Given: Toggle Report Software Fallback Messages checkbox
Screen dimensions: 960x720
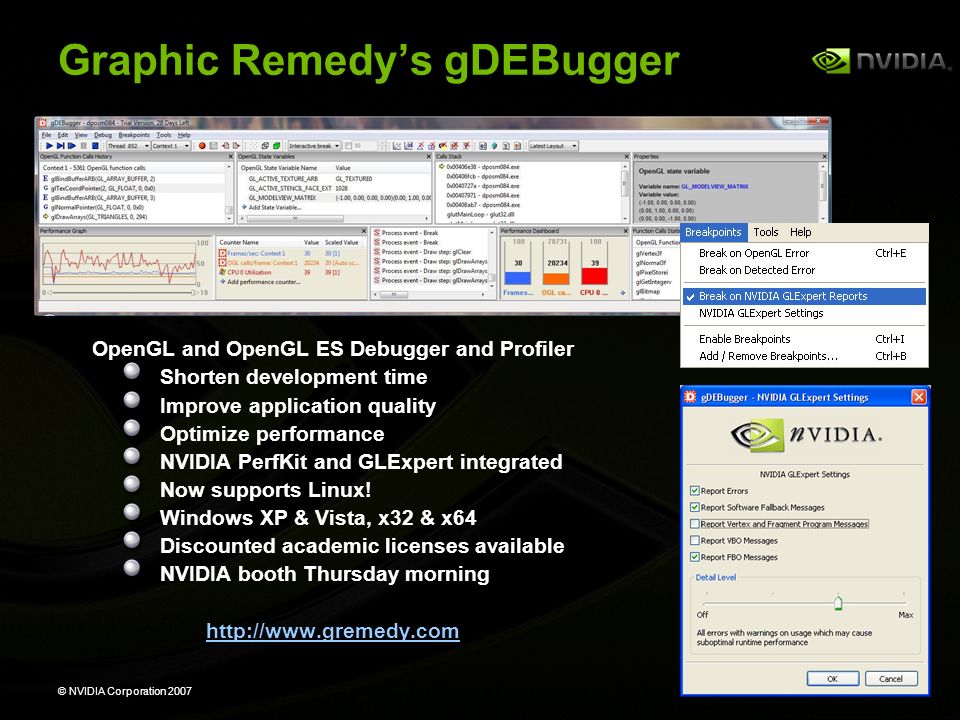Looking at the screenshot, I should pos(694,507).
